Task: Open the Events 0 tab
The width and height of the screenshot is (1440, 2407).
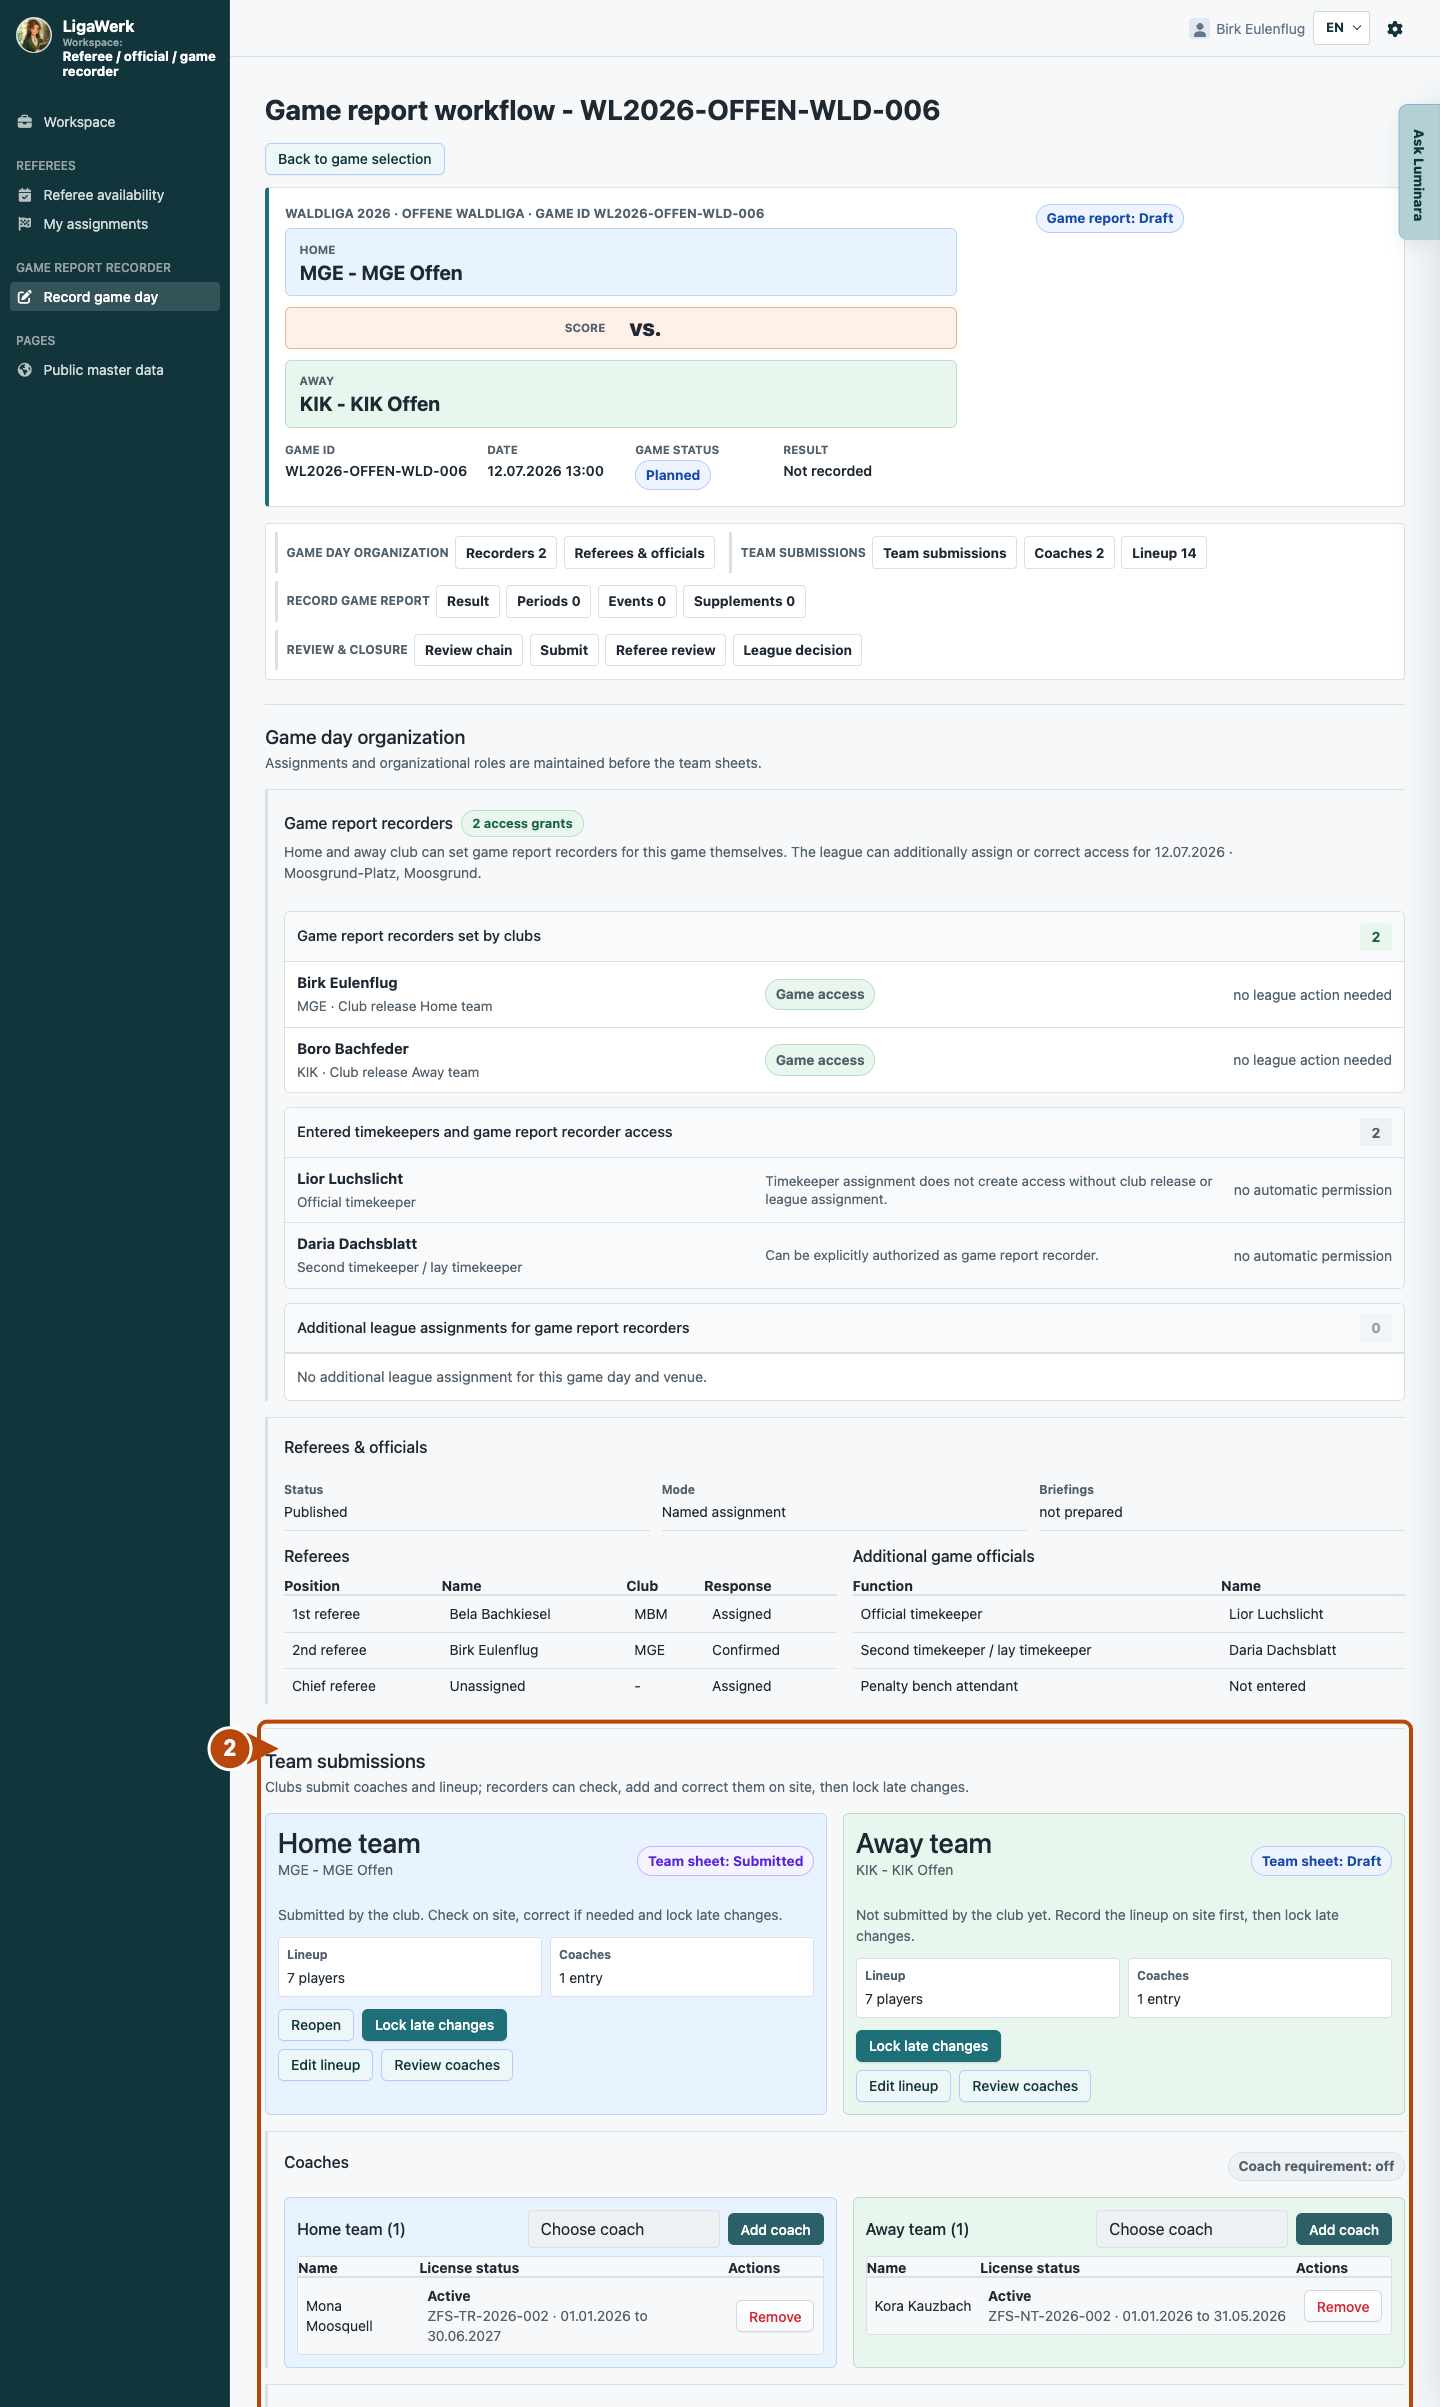Action: pyautogui.click(x=637, y=601)
